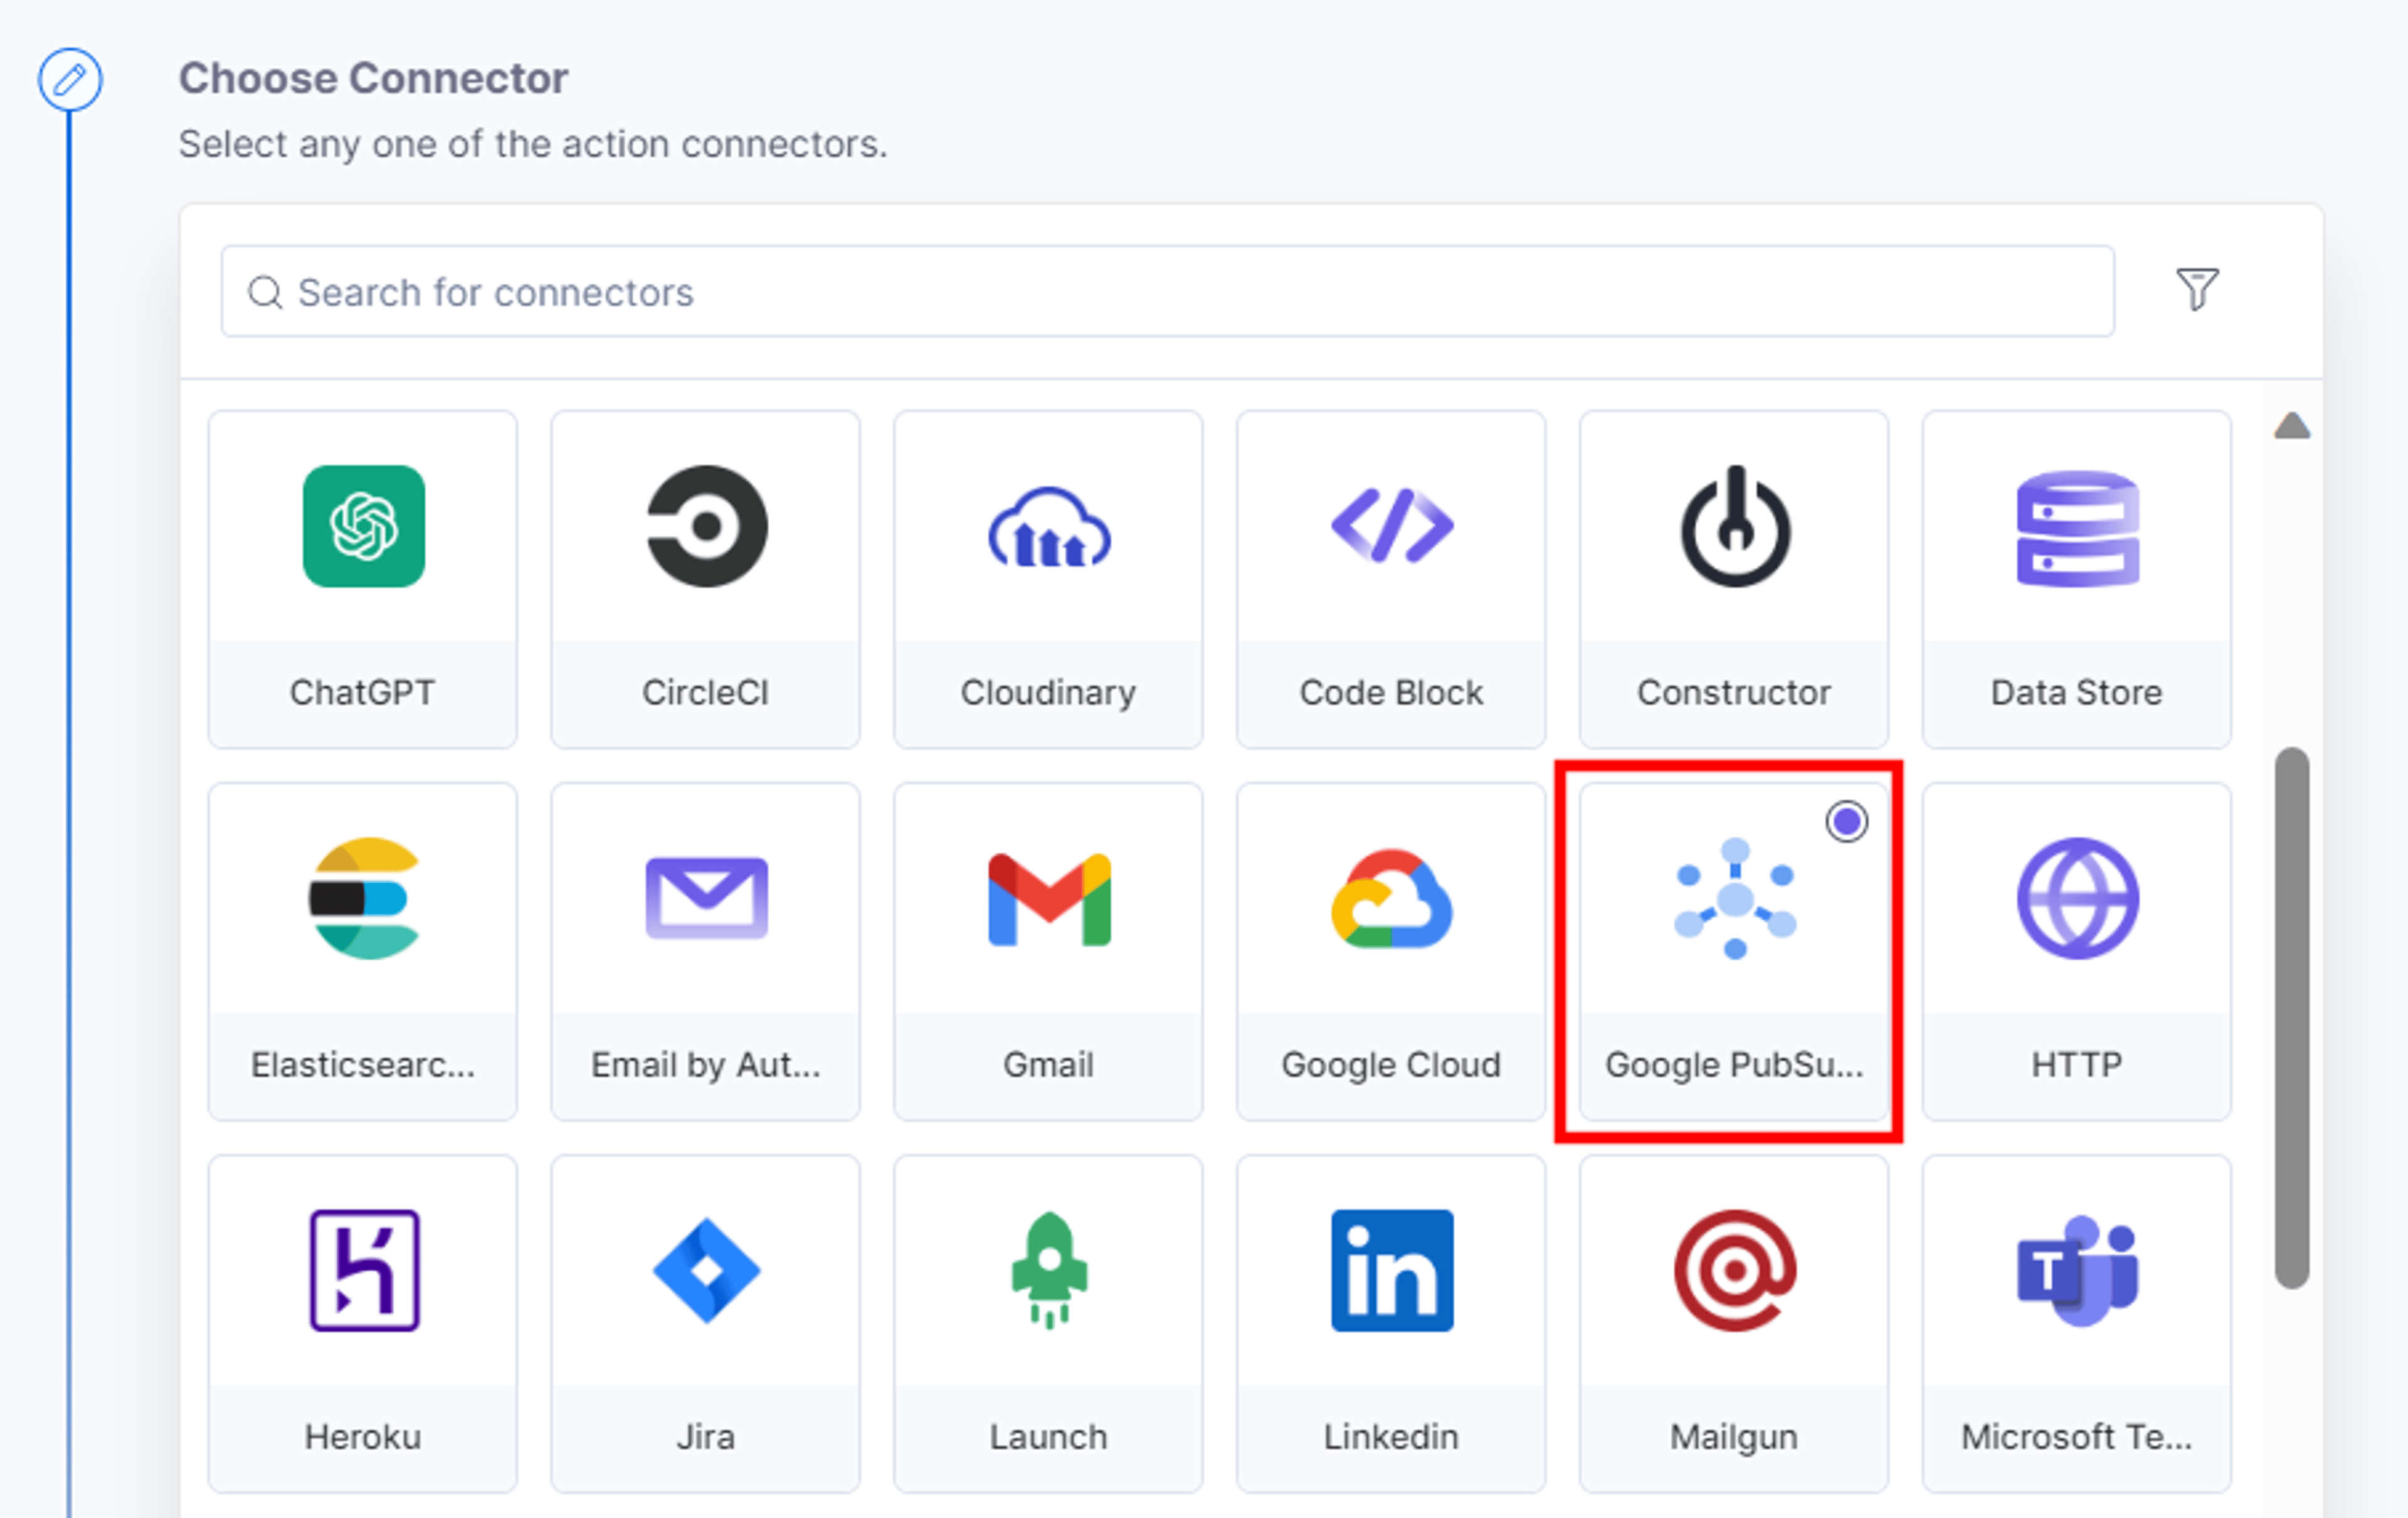The image size is (2408, 1518).
Task: Choose the Mailgun connector icon
Action: (1735, 1270)
